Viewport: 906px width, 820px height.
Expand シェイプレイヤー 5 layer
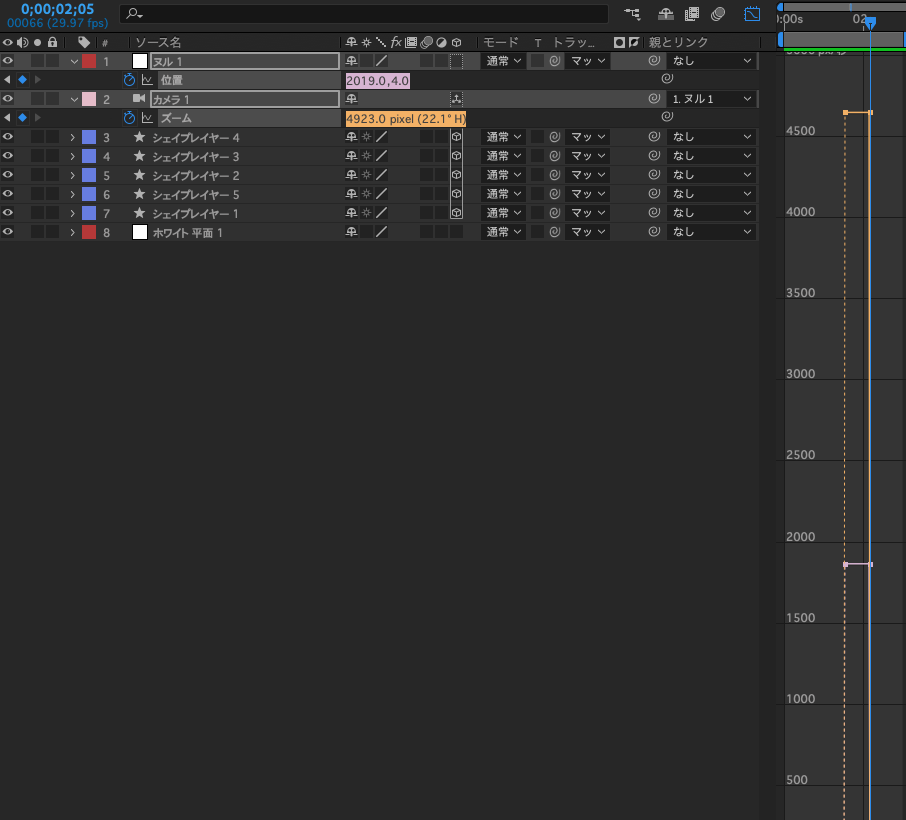72,194
